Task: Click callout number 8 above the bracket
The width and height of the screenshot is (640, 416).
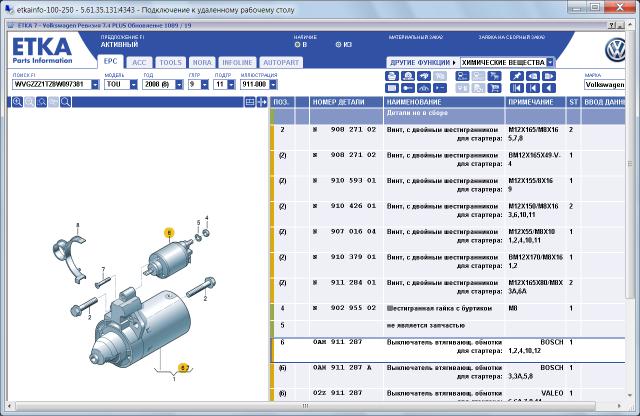Action: 78,225
